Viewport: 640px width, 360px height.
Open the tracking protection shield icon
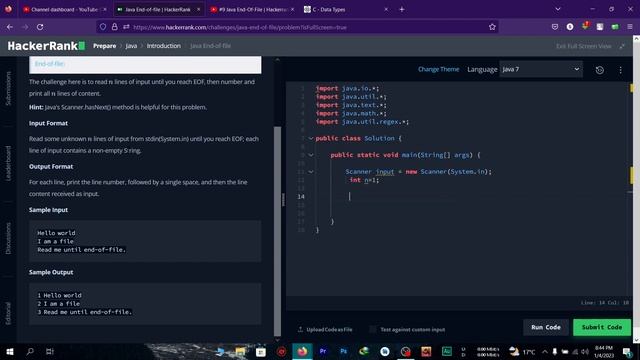[x=103, y=27]
